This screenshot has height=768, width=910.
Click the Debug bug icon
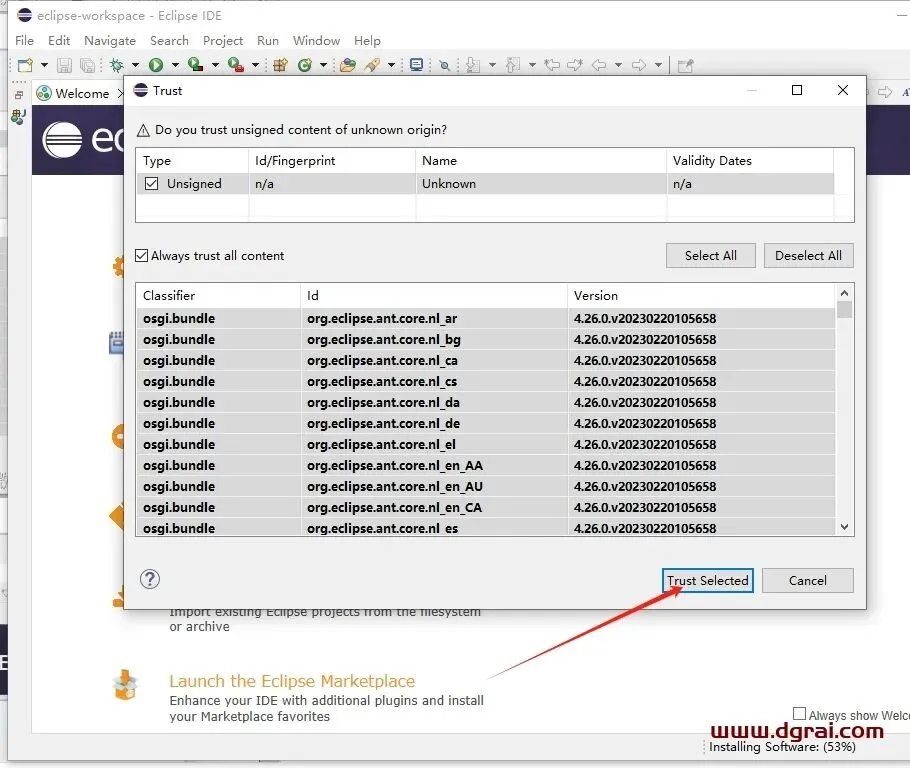tap(117, 65)
